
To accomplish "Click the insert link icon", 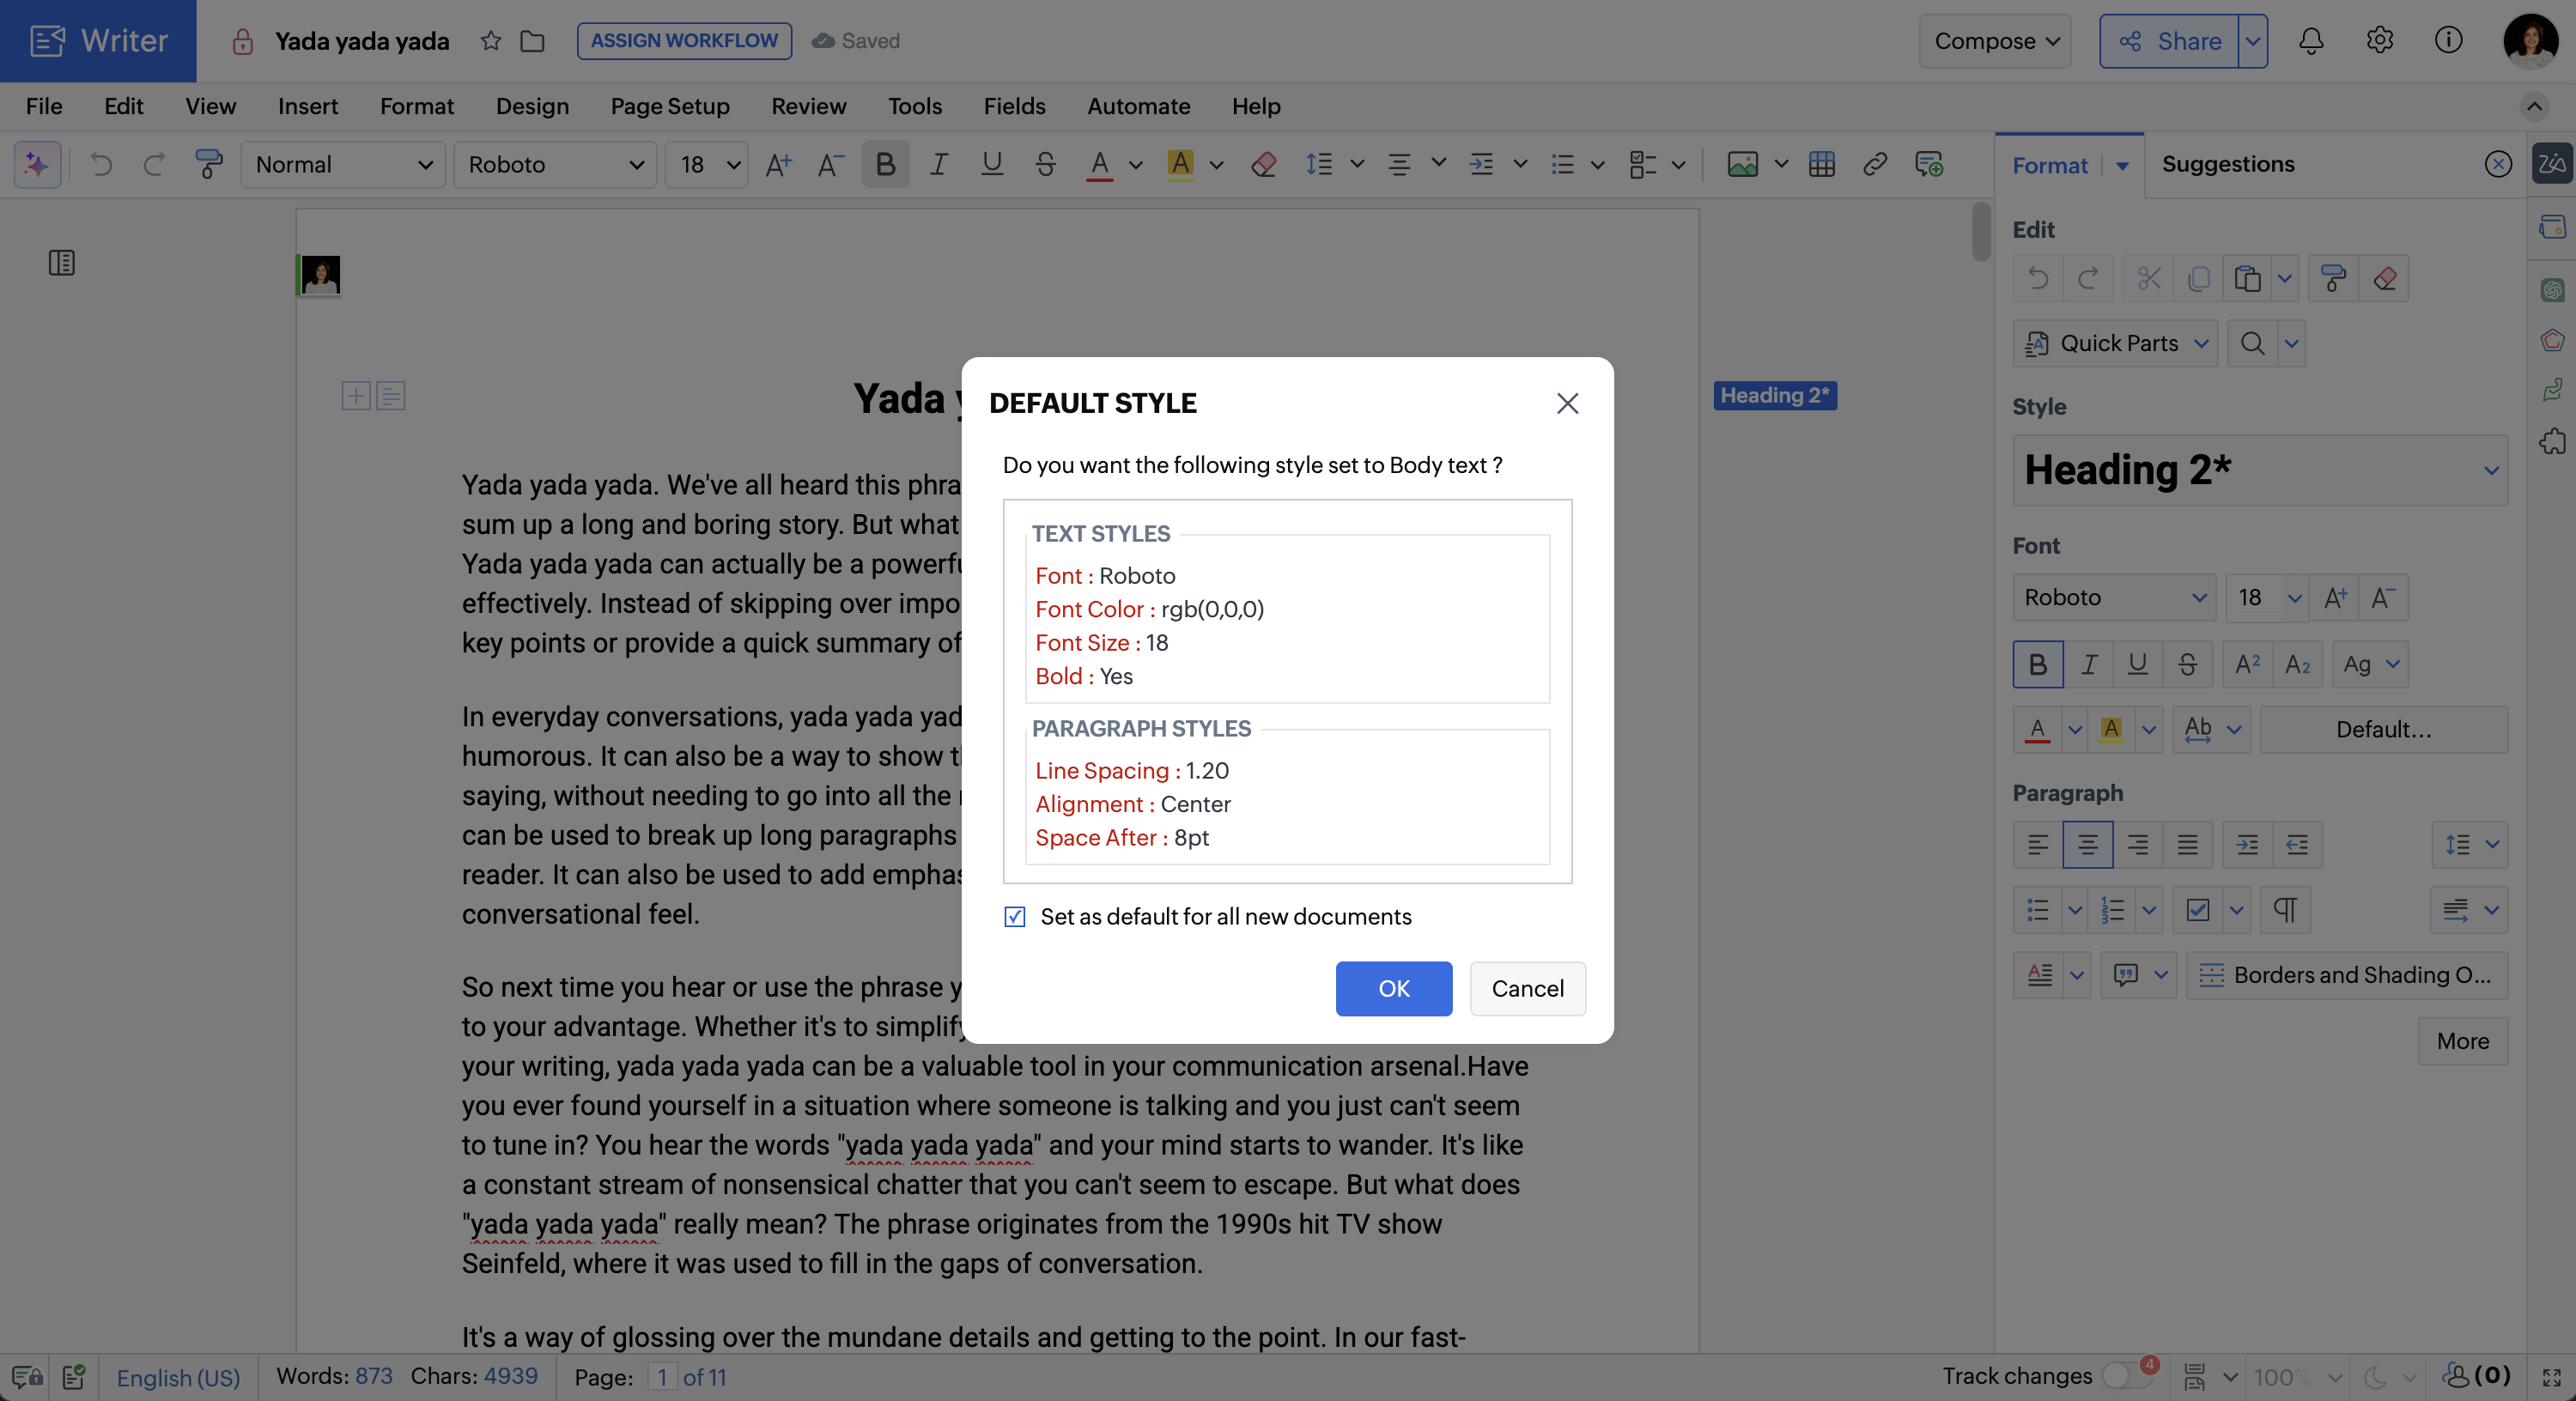I will point(1875,164).
